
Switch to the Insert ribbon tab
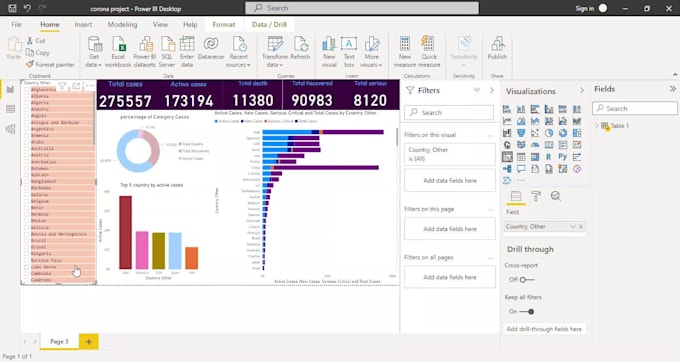tap(83, 25)
